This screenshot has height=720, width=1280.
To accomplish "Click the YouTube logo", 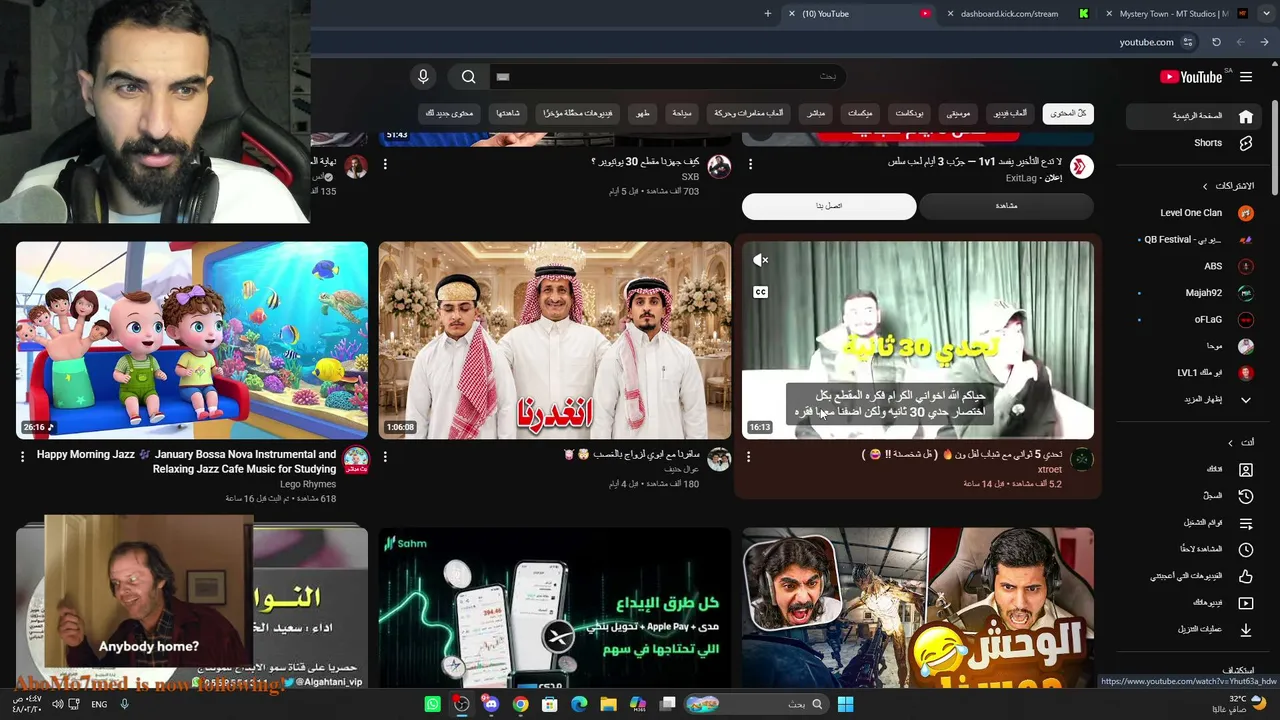I will coord(1191,77).
